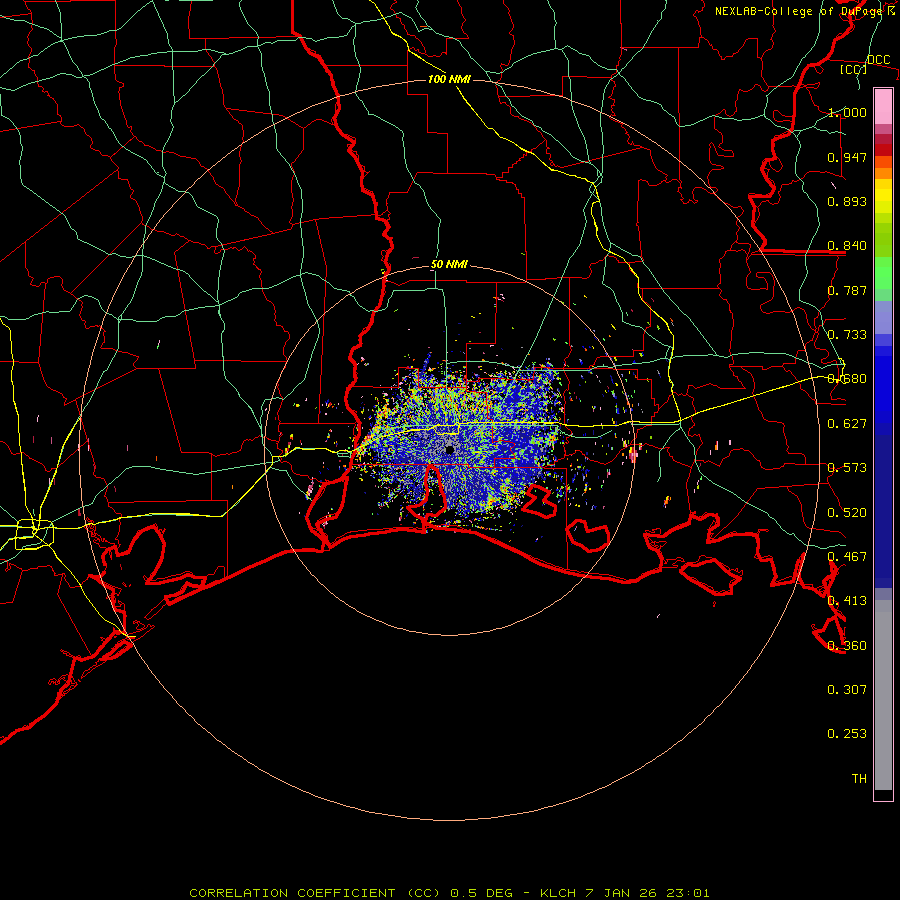Click the 0.627 value on the color scale

click(847, 424)
